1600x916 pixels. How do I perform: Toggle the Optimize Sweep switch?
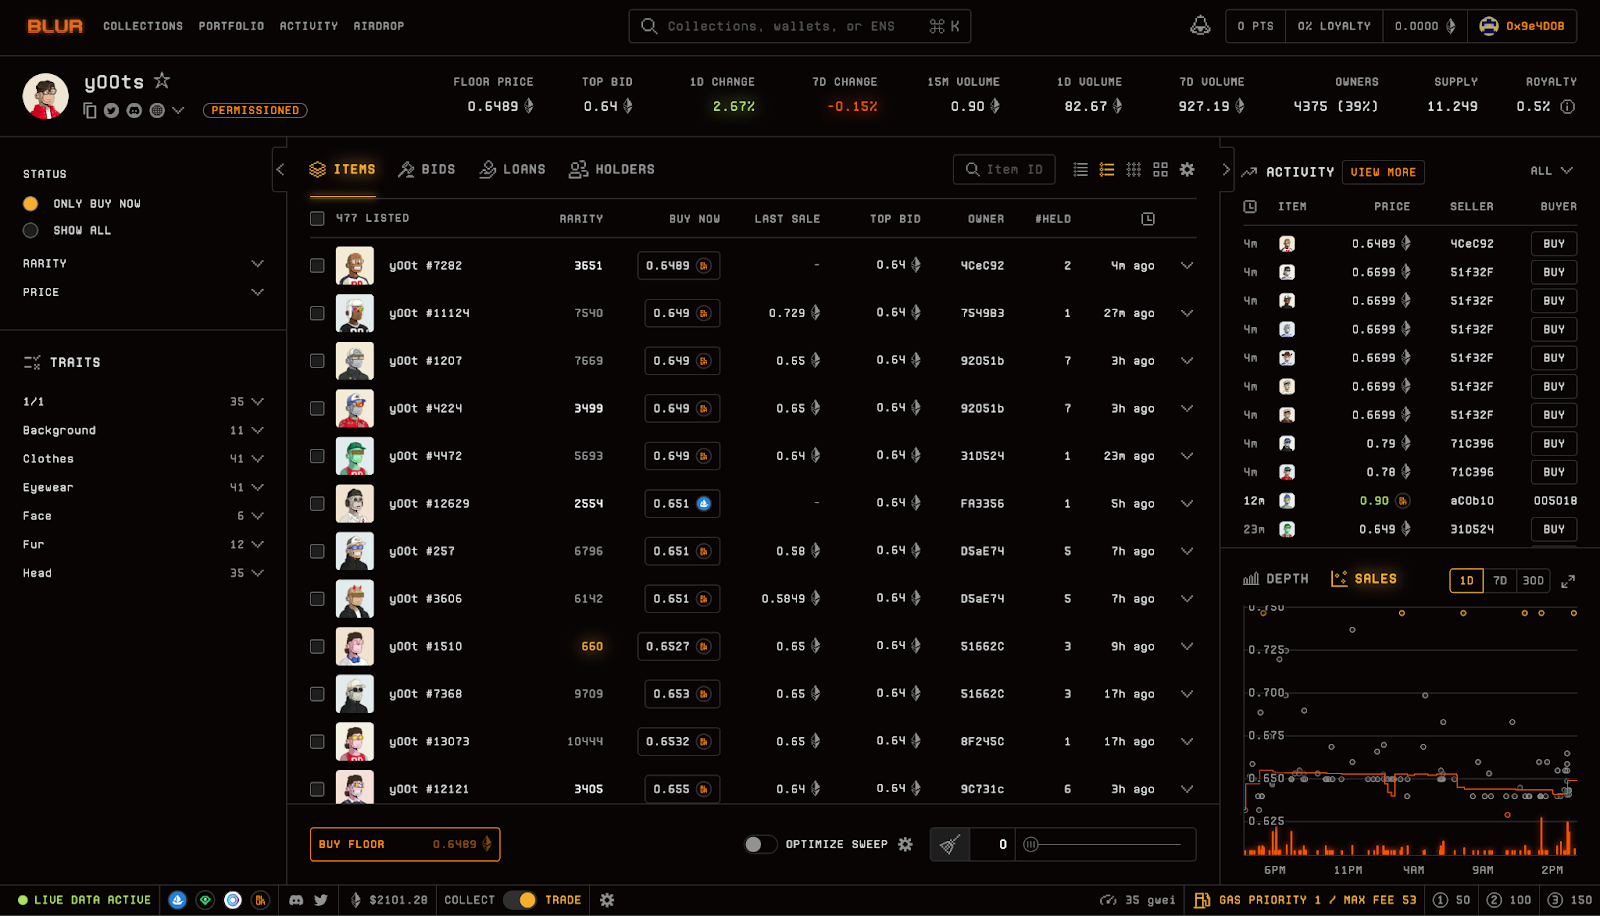tap(760, 844)
